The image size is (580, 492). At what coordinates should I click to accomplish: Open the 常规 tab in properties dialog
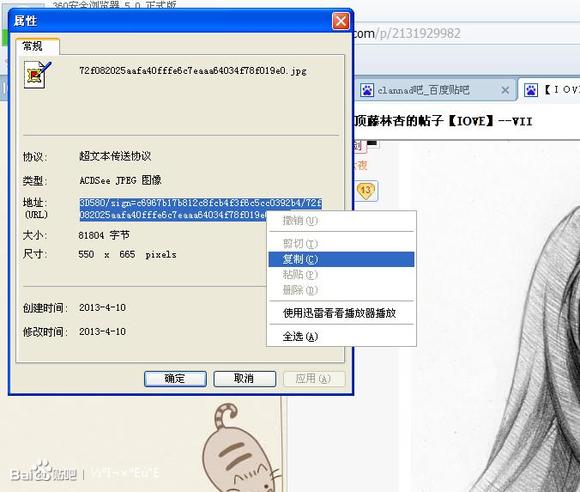coord(37,47)
